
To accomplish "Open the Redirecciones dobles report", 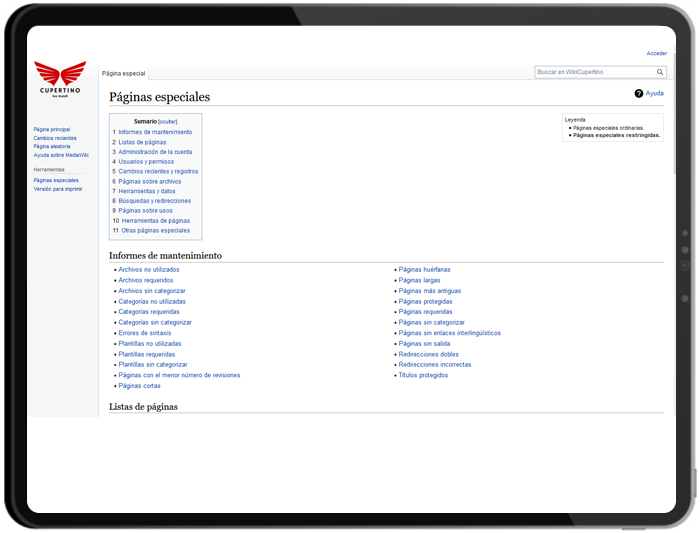I will [x=428, y=354].
